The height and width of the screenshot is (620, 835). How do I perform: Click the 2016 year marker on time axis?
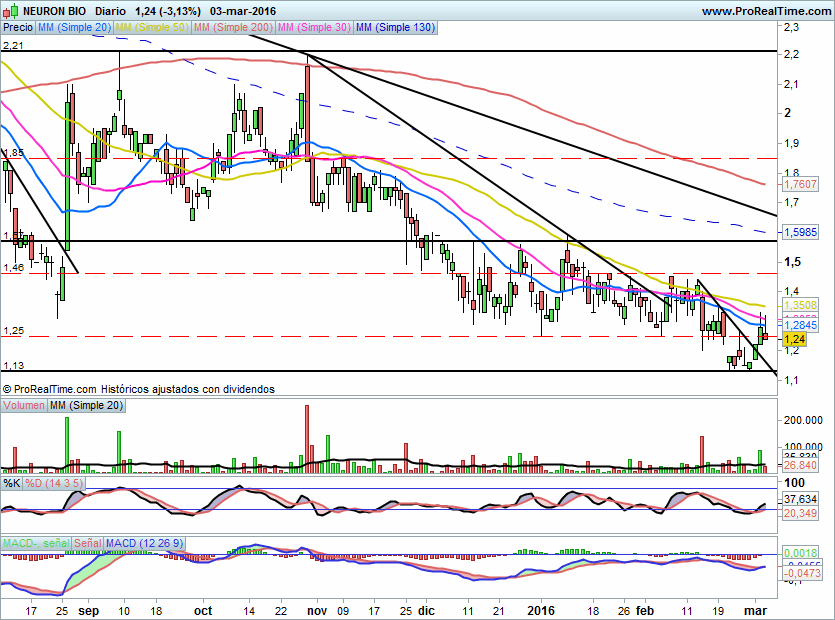pyautogui.click(x=539, y=608)
